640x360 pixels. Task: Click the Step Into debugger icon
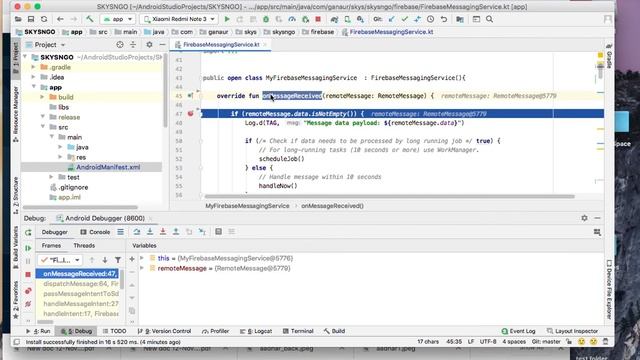click(150, 232)
